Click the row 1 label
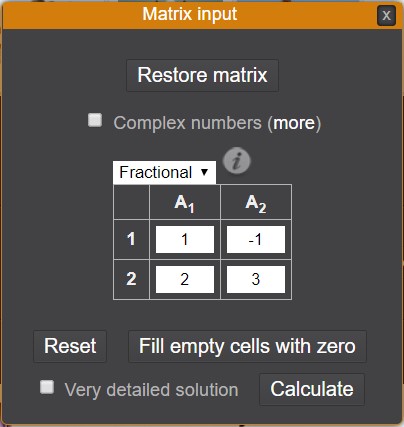The image size is (404, 427). (x=131, y=239)
